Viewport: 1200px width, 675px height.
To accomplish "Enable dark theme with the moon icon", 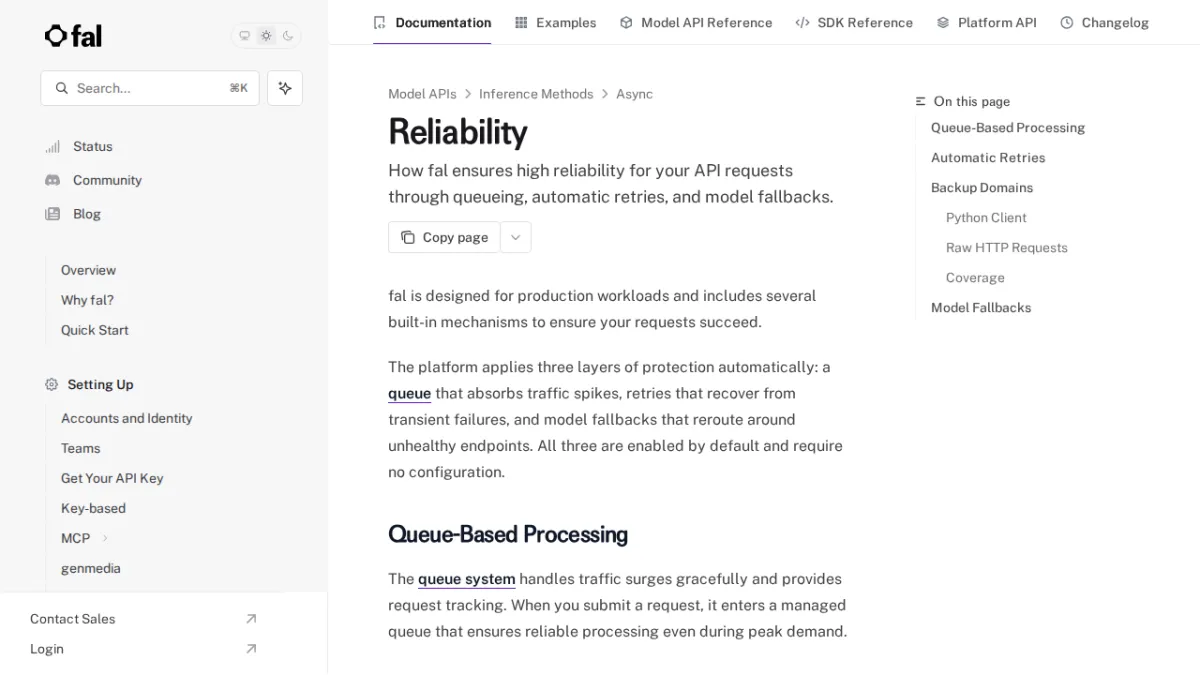I will click(x=288, y=36).
